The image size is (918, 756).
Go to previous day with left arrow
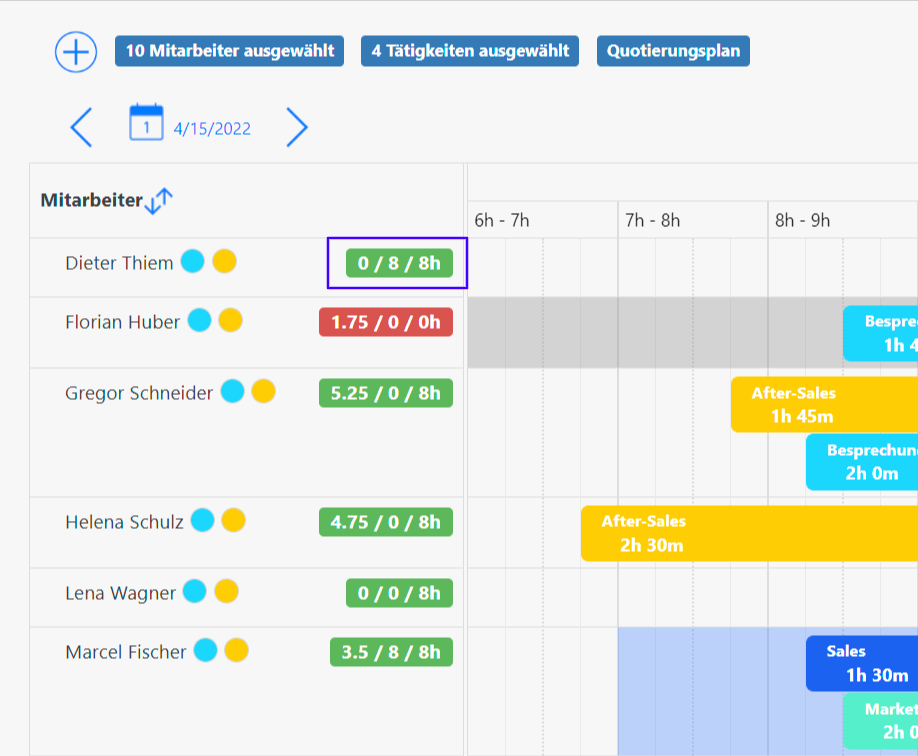pos(81,128)
